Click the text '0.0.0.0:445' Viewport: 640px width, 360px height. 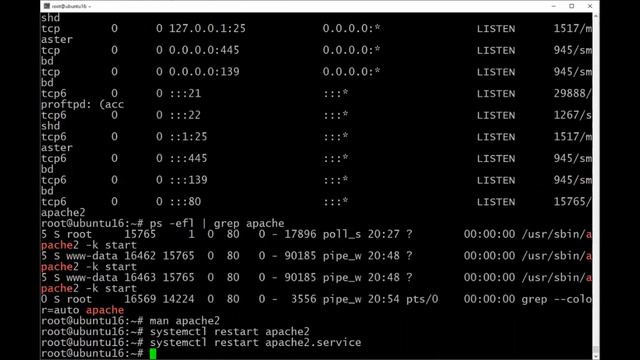coord(204,50)
